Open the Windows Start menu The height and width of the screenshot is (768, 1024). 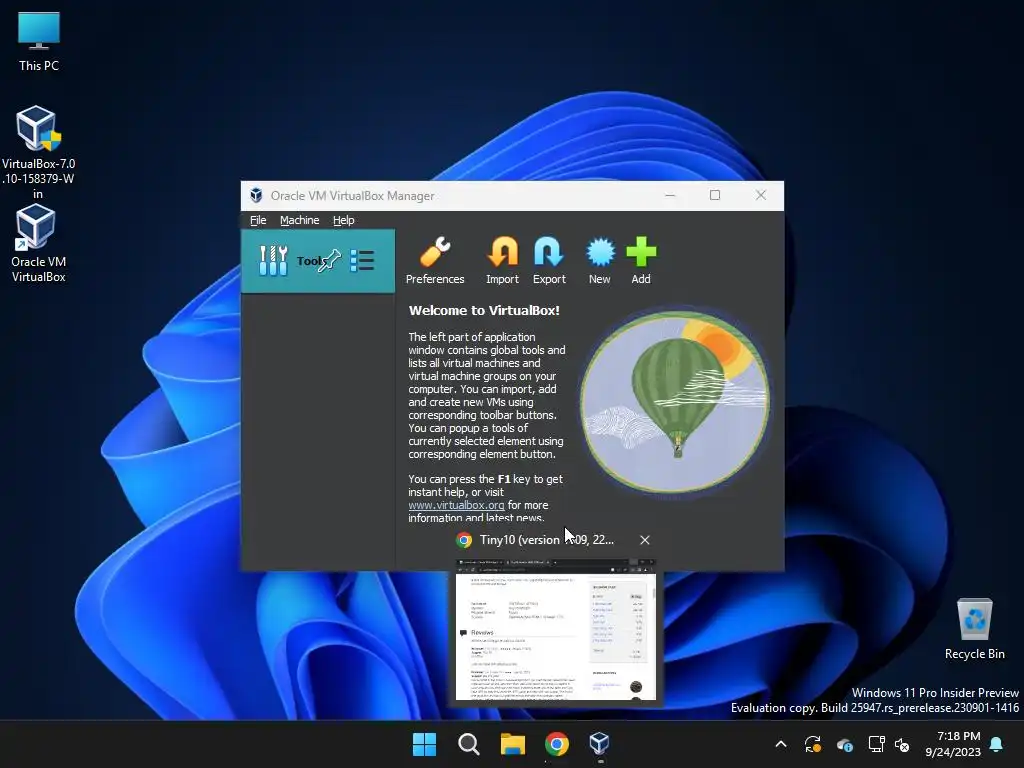(424, 744)
